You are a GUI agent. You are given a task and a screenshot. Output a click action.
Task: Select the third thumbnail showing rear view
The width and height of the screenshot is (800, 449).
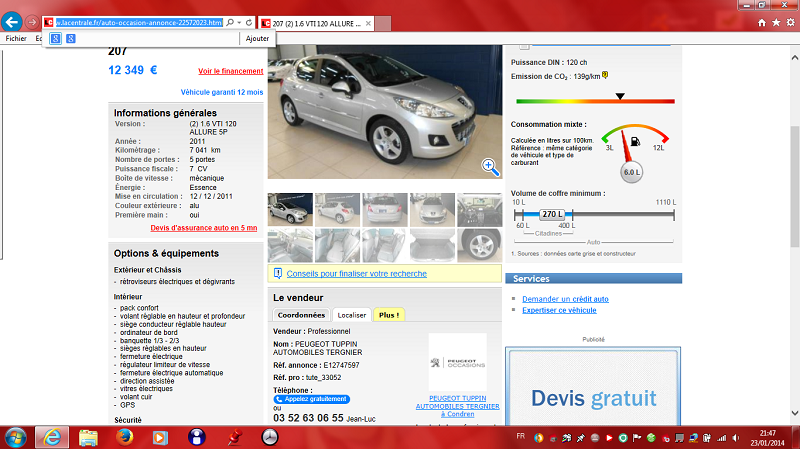(x=385, y=209)
